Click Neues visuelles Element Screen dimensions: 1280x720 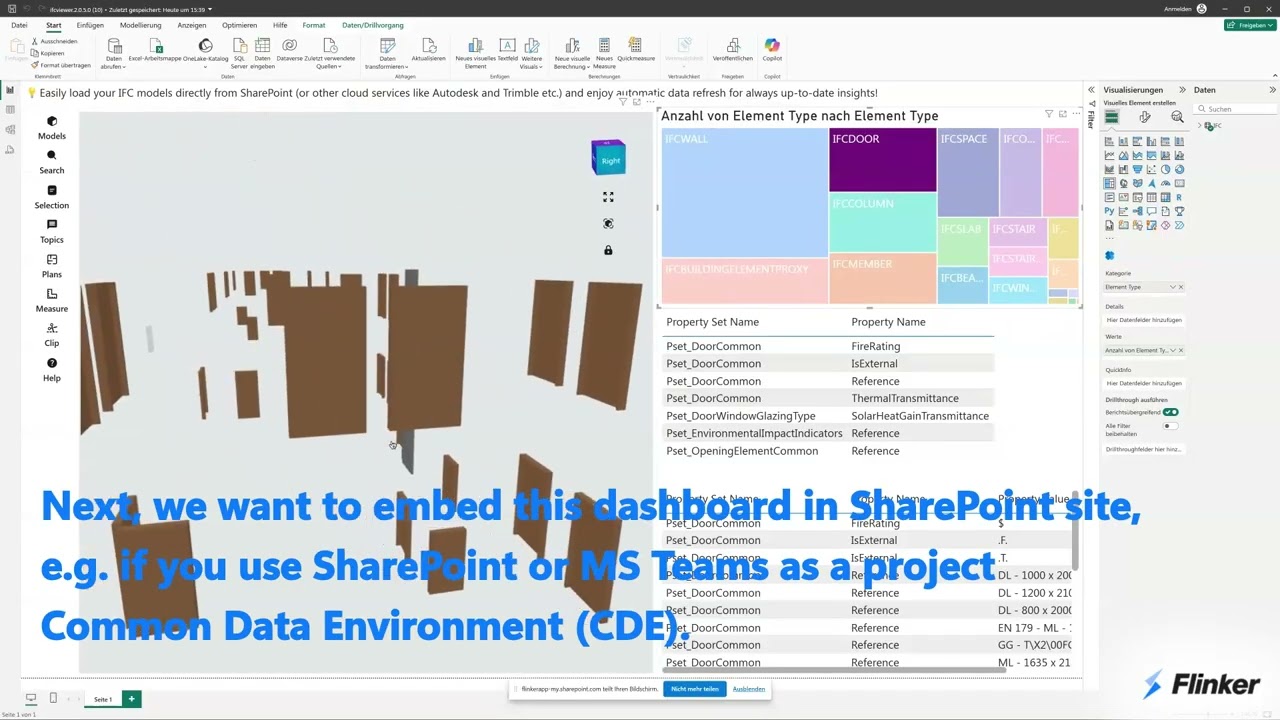pyautogui.click(x=475, y=54)
